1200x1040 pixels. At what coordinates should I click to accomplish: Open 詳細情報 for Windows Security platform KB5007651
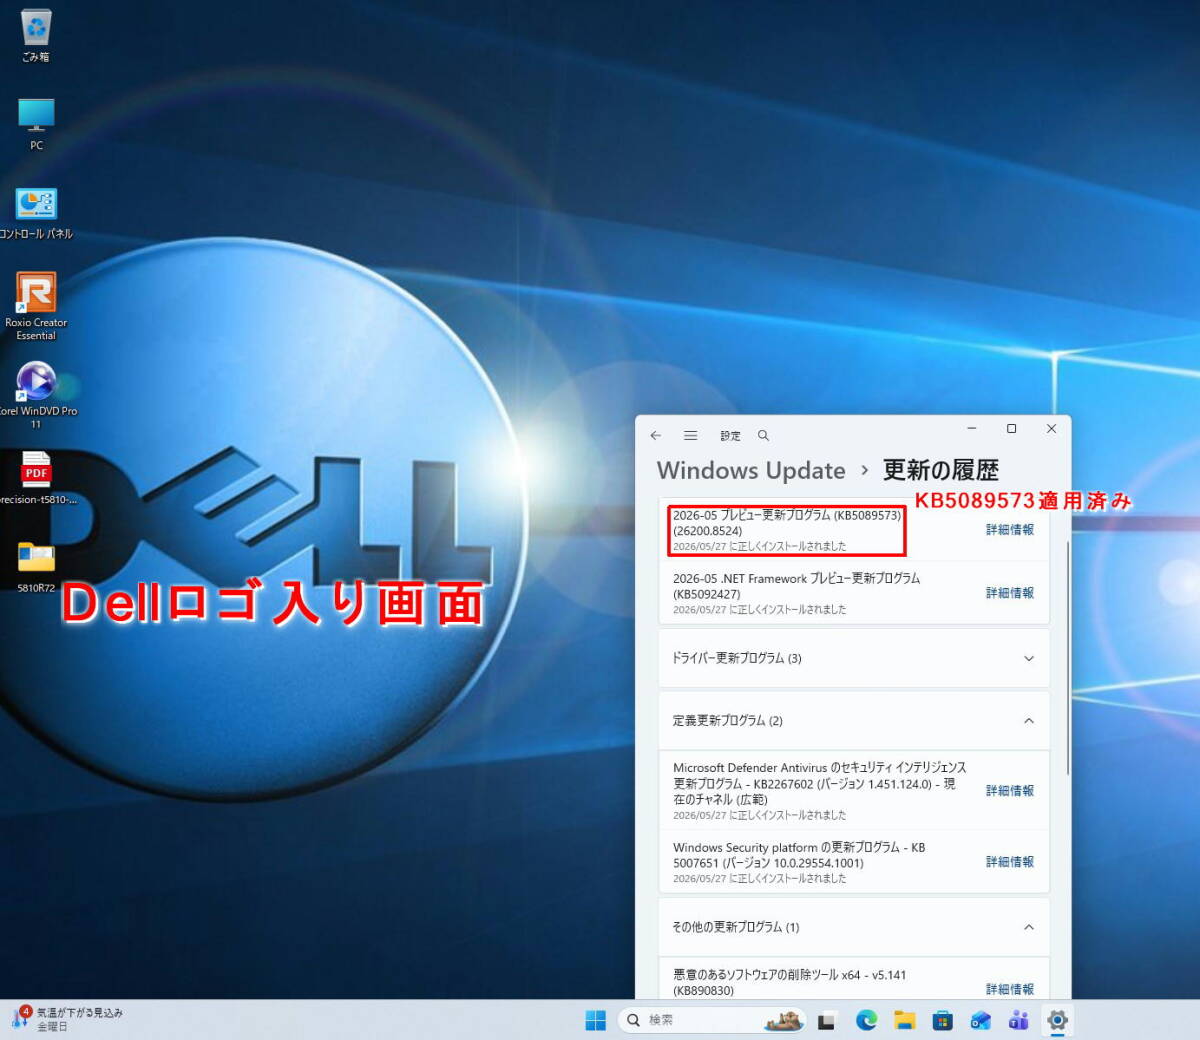(x=1010, y=862)
